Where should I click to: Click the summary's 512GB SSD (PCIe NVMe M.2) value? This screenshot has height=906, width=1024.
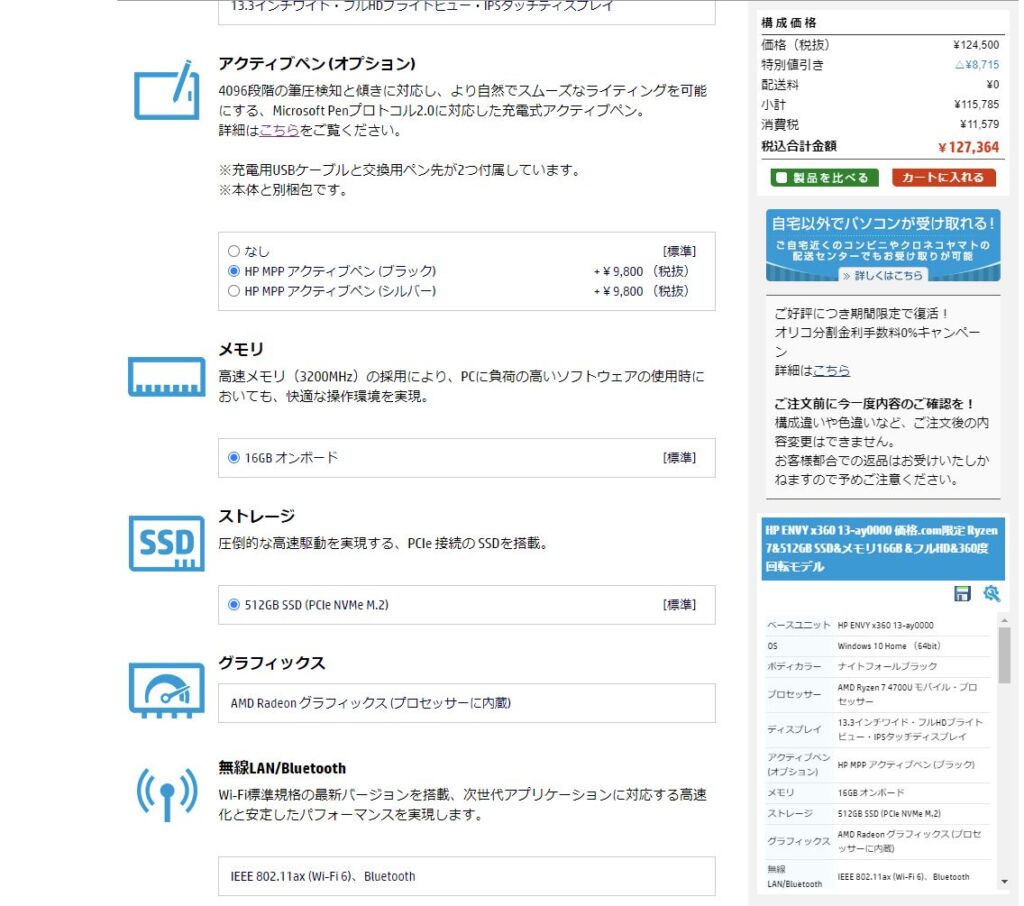[x=889, y=813]
